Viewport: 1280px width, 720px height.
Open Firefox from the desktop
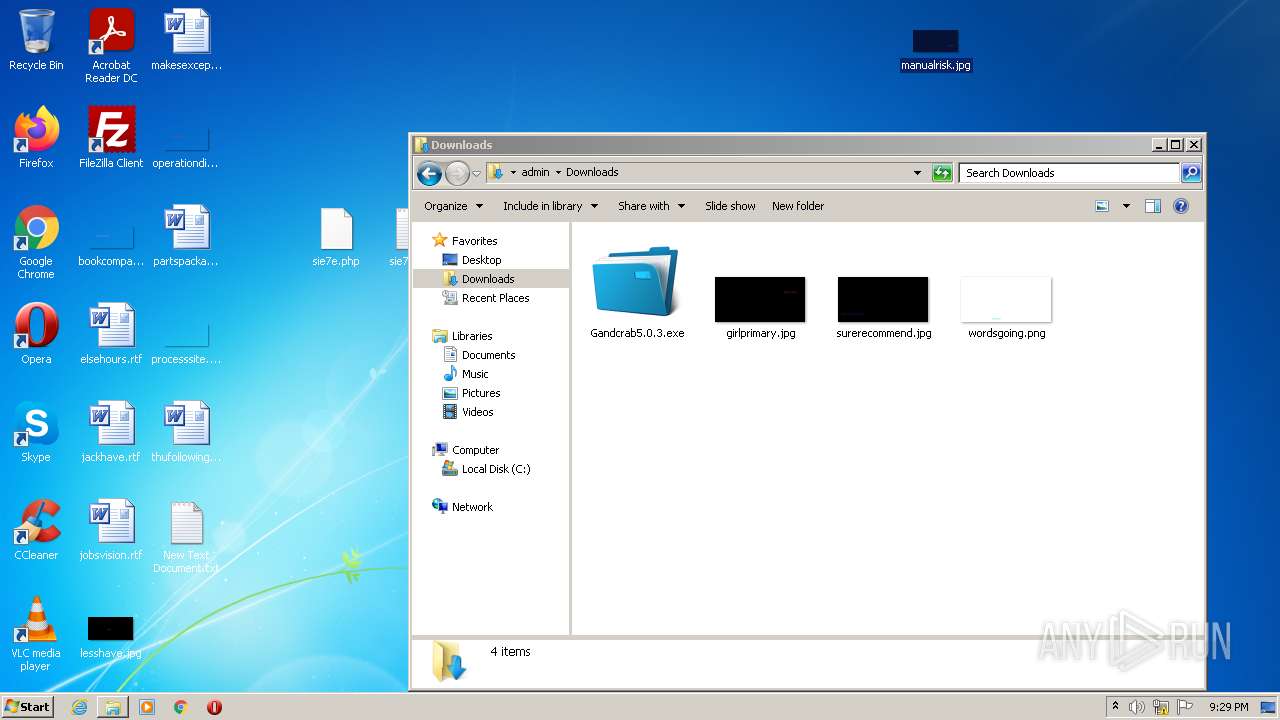pyautogui.click(x=36, y=138)
